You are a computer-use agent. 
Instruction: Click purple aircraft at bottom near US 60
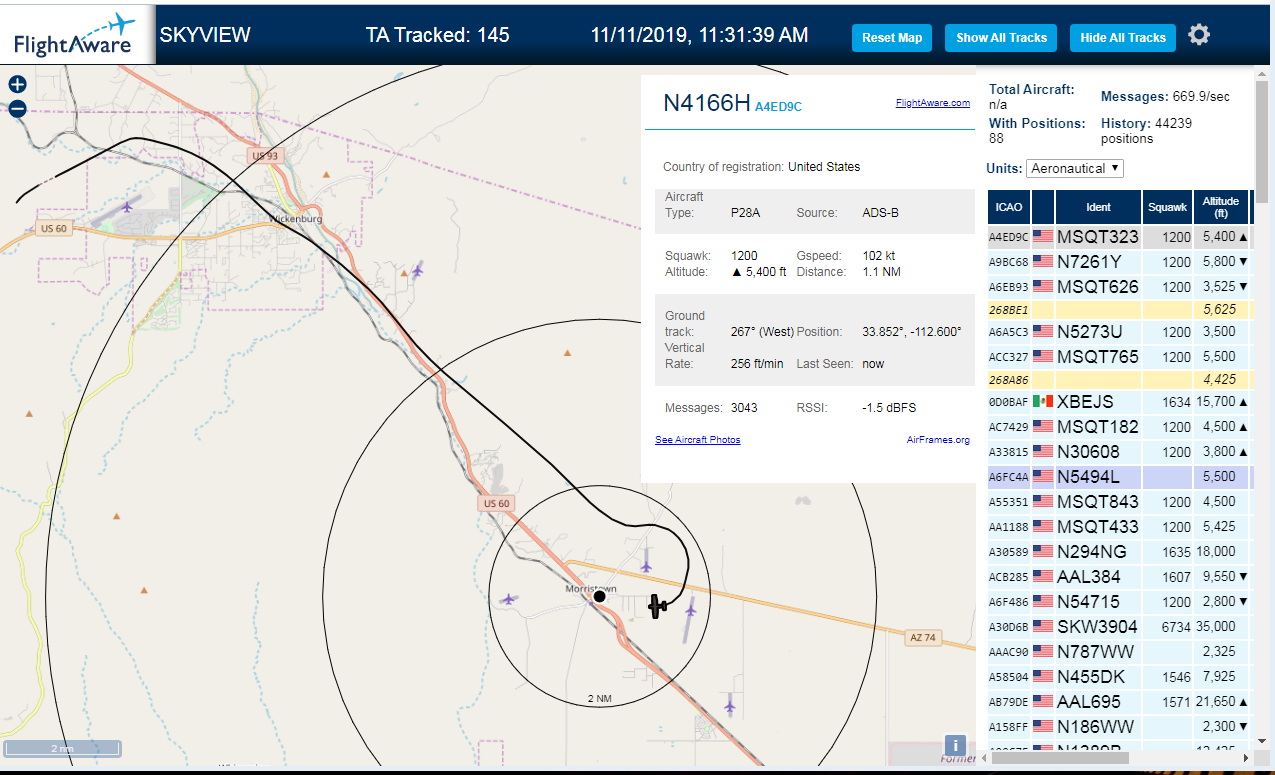730,705
